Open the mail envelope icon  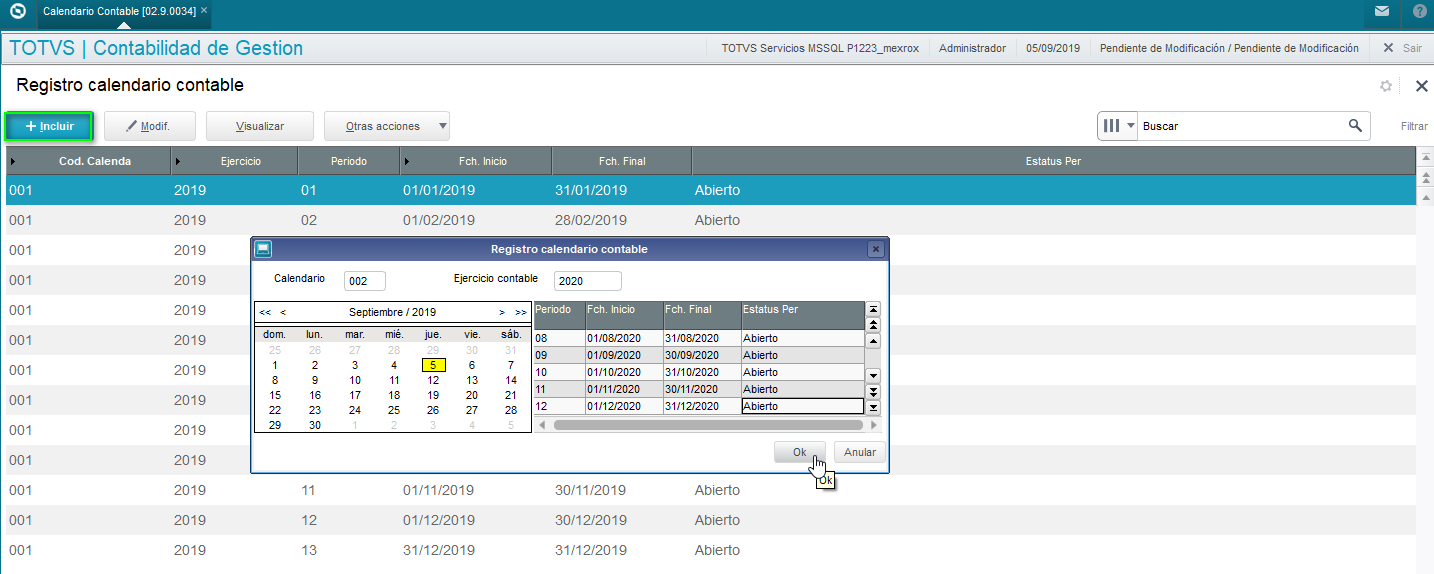[x=1381, y=11]
